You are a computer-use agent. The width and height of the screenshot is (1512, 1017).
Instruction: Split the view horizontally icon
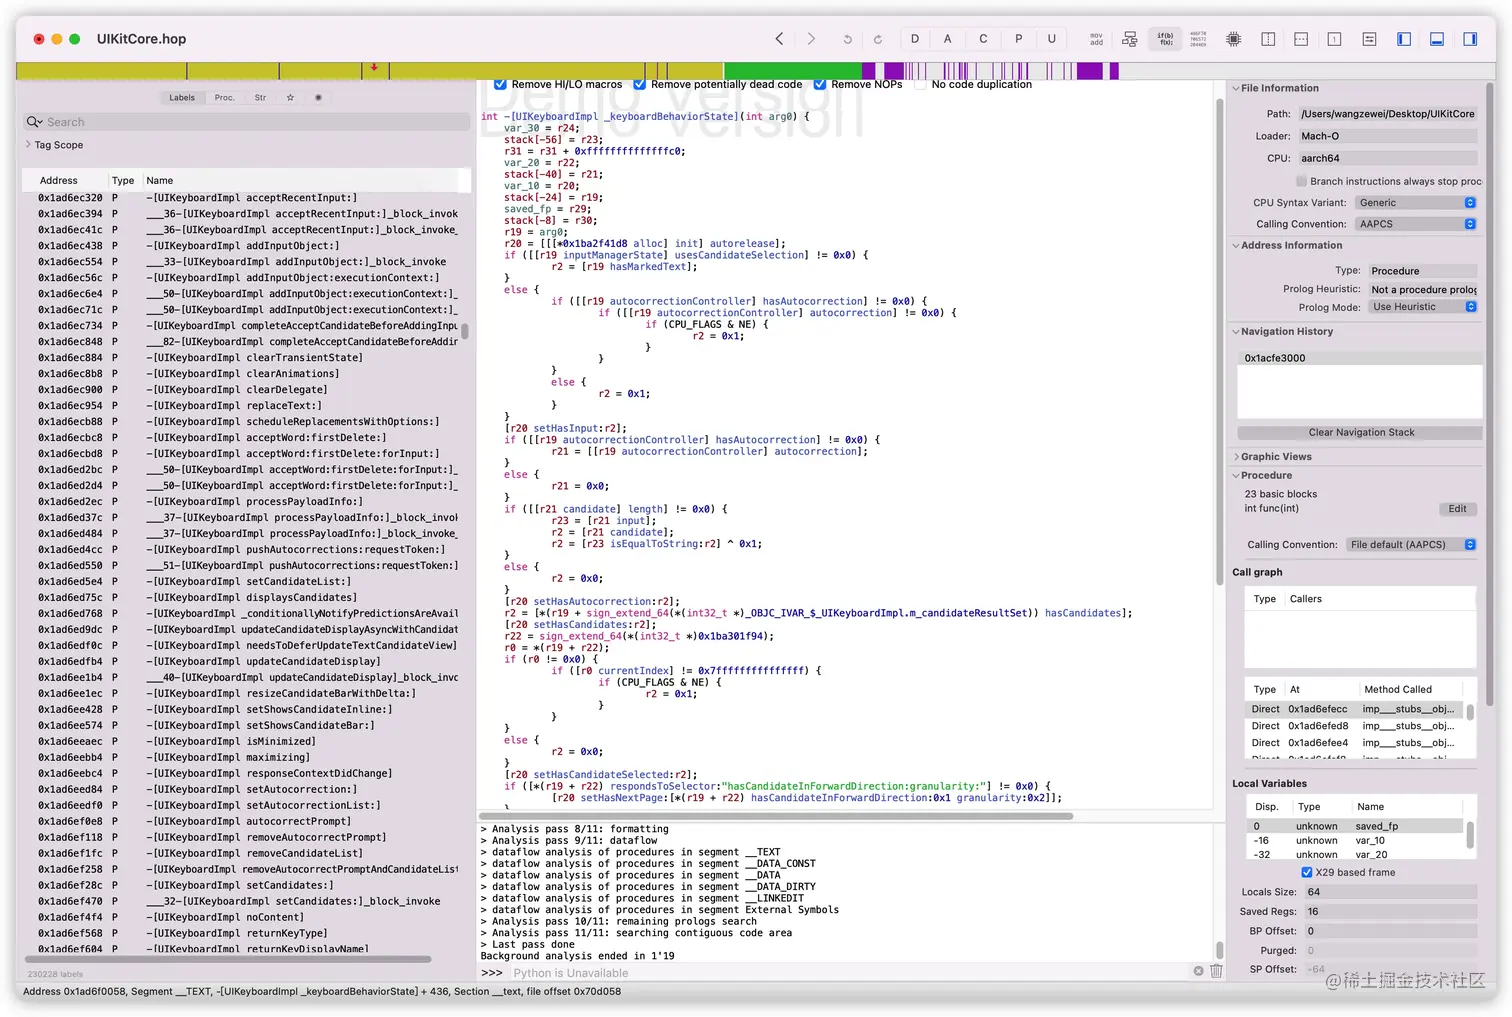(1301, 39)
